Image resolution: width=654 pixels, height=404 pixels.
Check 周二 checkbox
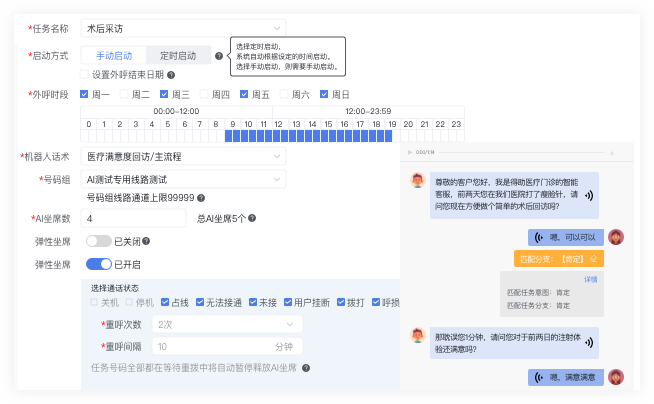124,94
